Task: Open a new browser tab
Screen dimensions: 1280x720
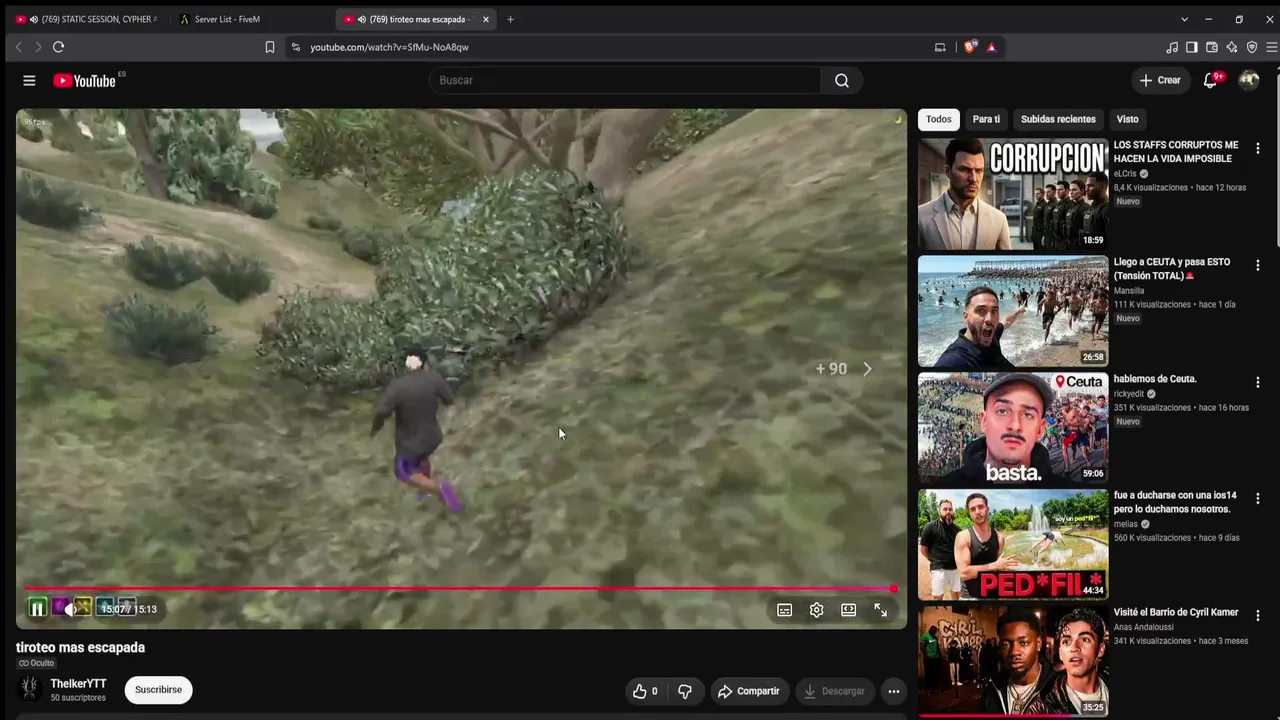Action: click(510, 19)
